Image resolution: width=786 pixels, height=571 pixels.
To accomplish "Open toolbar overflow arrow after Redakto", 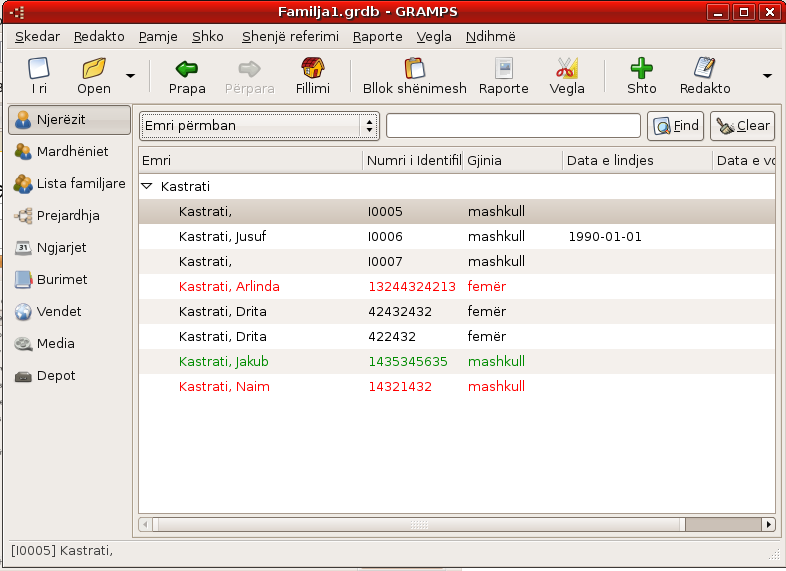I will pos(767,76).
